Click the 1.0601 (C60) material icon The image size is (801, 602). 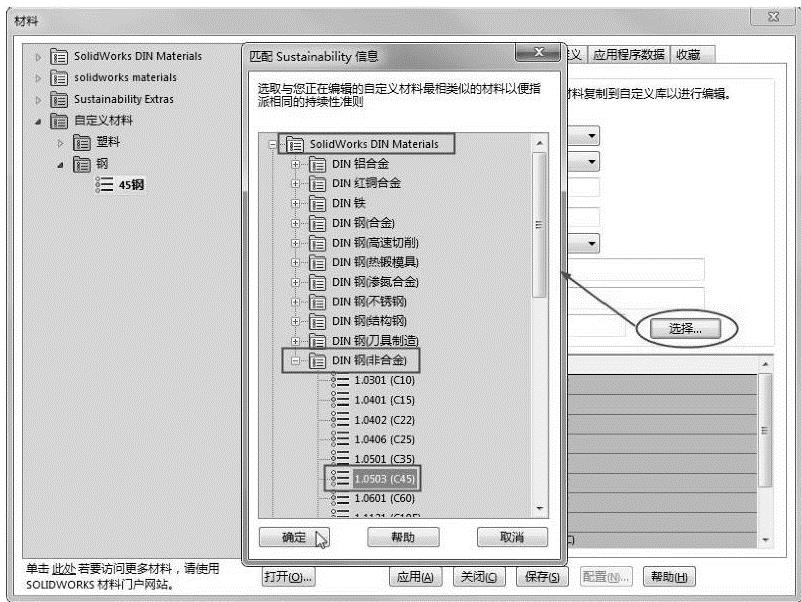point(340,498)
